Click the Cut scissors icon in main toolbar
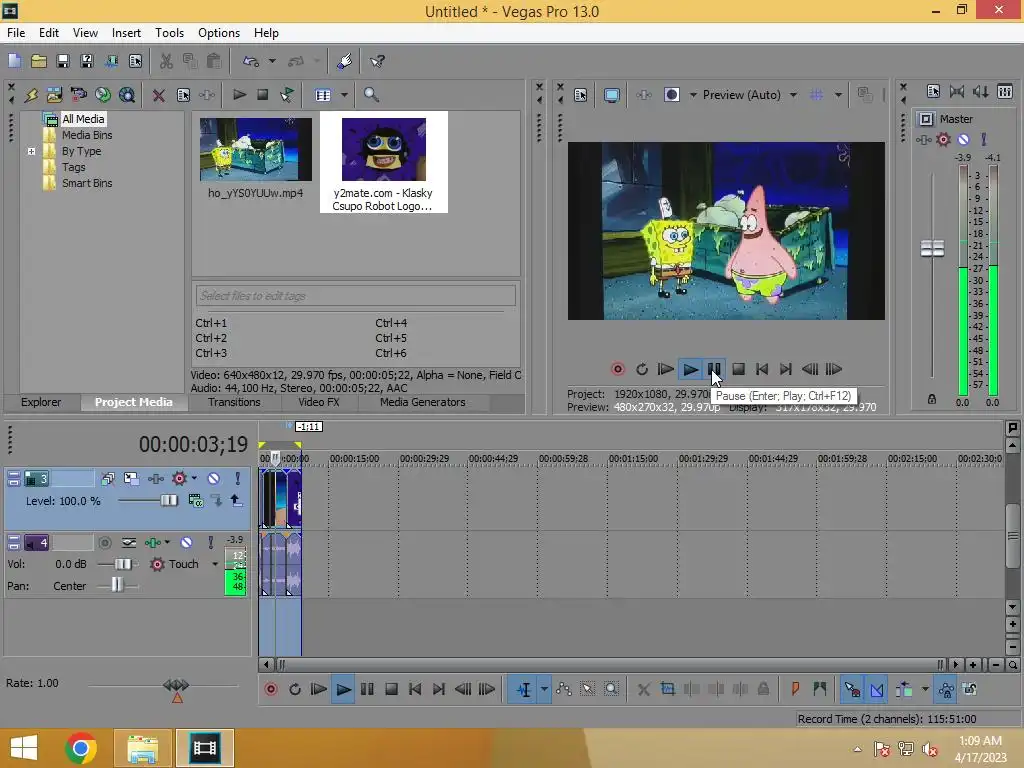Image resolution: width=1024 pixels, height=768 pixels. pos(166,61)
